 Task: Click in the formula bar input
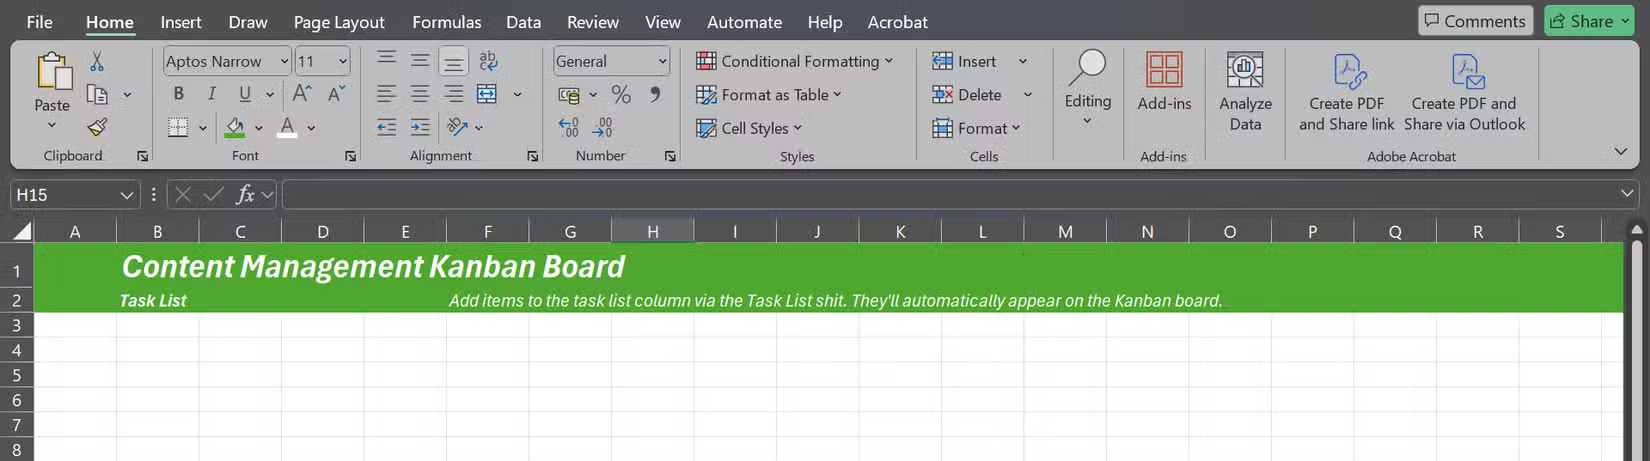coord(950,195)
